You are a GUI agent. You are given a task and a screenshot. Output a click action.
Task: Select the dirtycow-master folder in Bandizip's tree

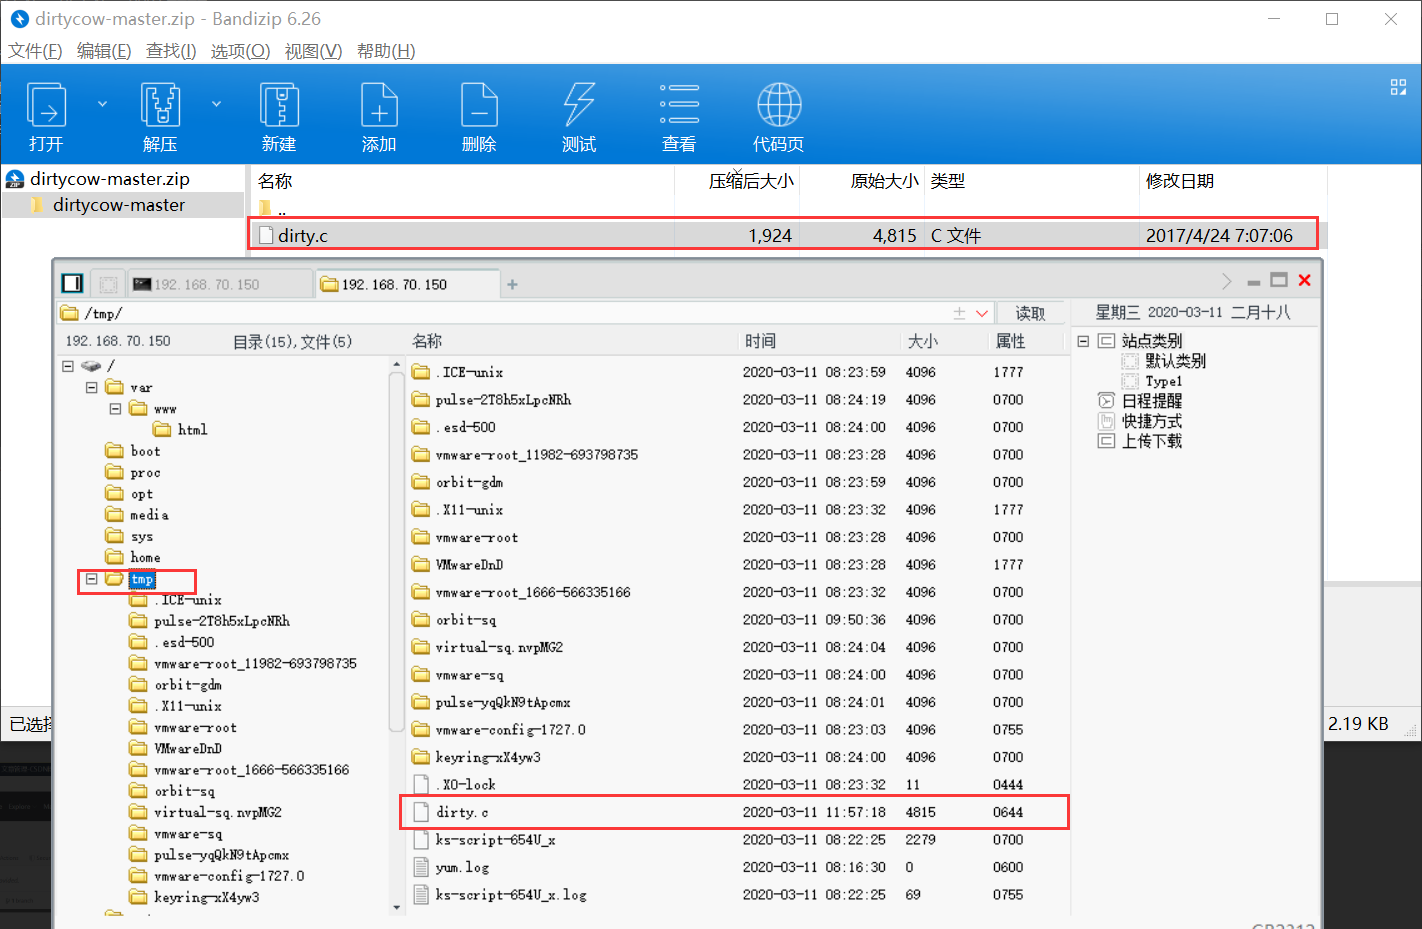point(118,205)
